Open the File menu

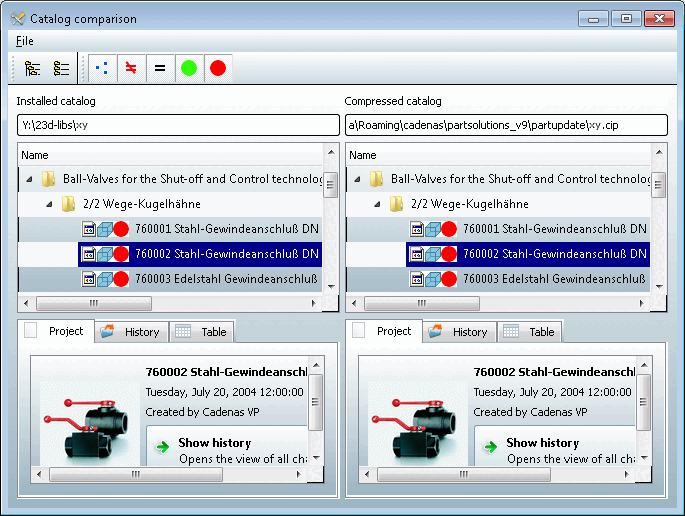point(24,41)
